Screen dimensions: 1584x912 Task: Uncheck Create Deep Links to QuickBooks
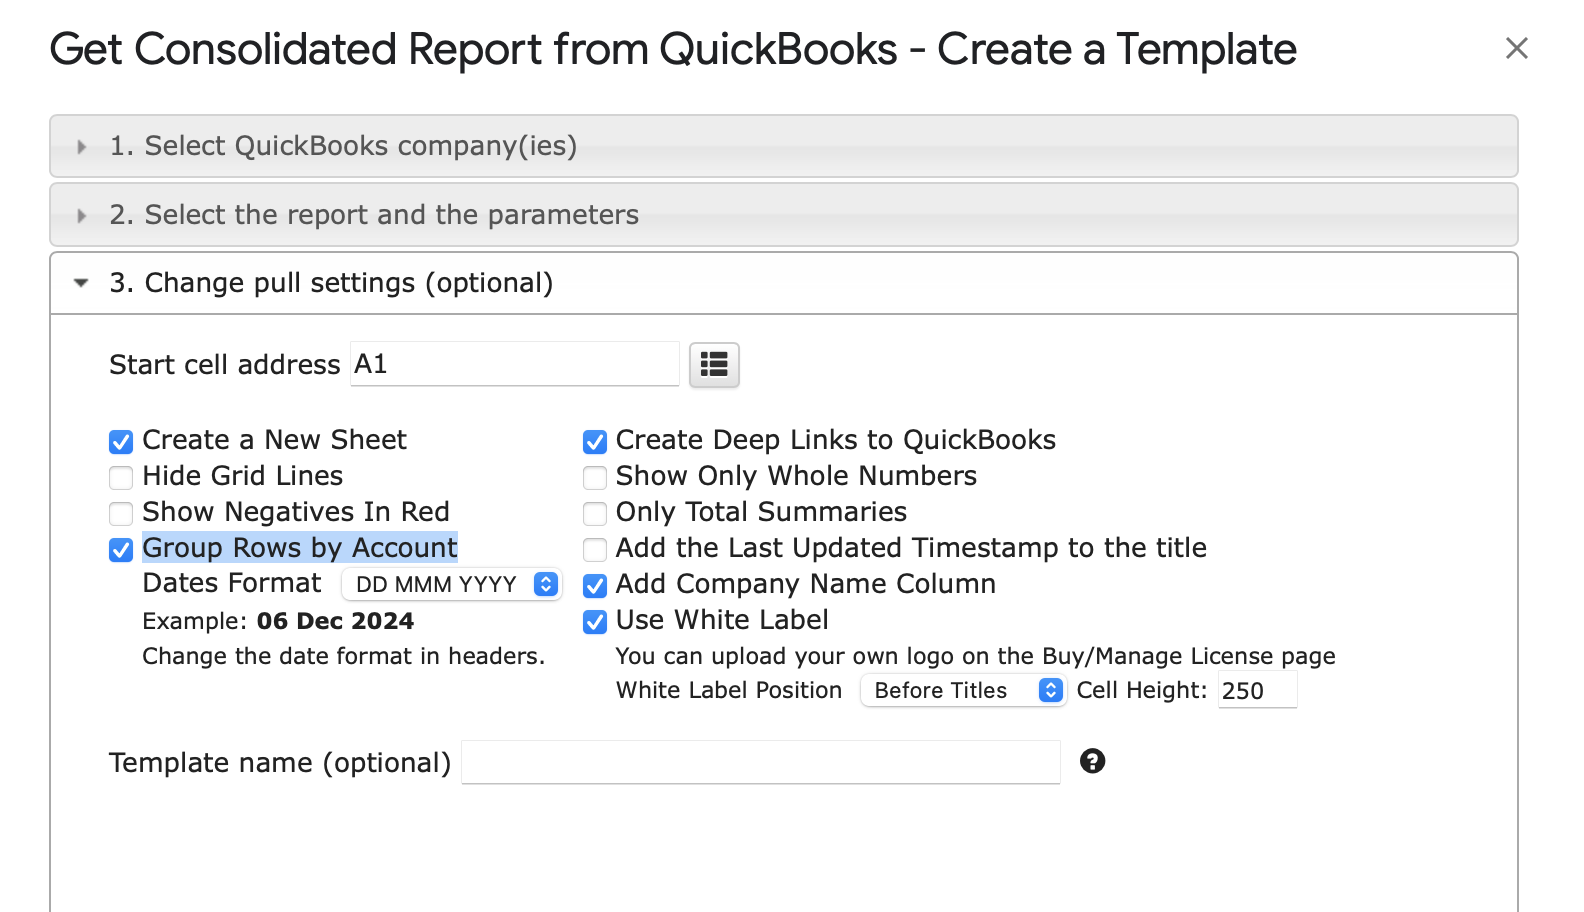point(595,442)
